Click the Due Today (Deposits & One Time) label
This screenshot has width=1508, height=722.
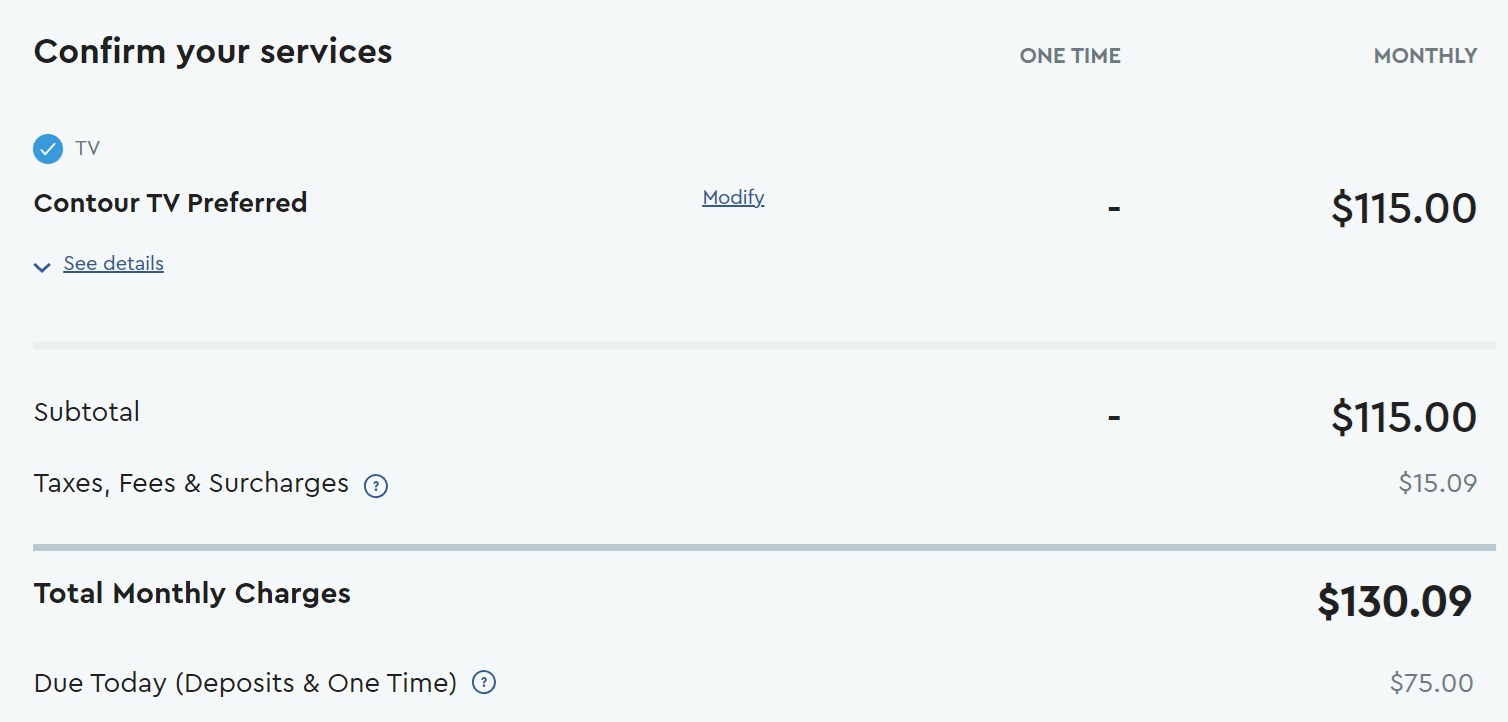245,684
